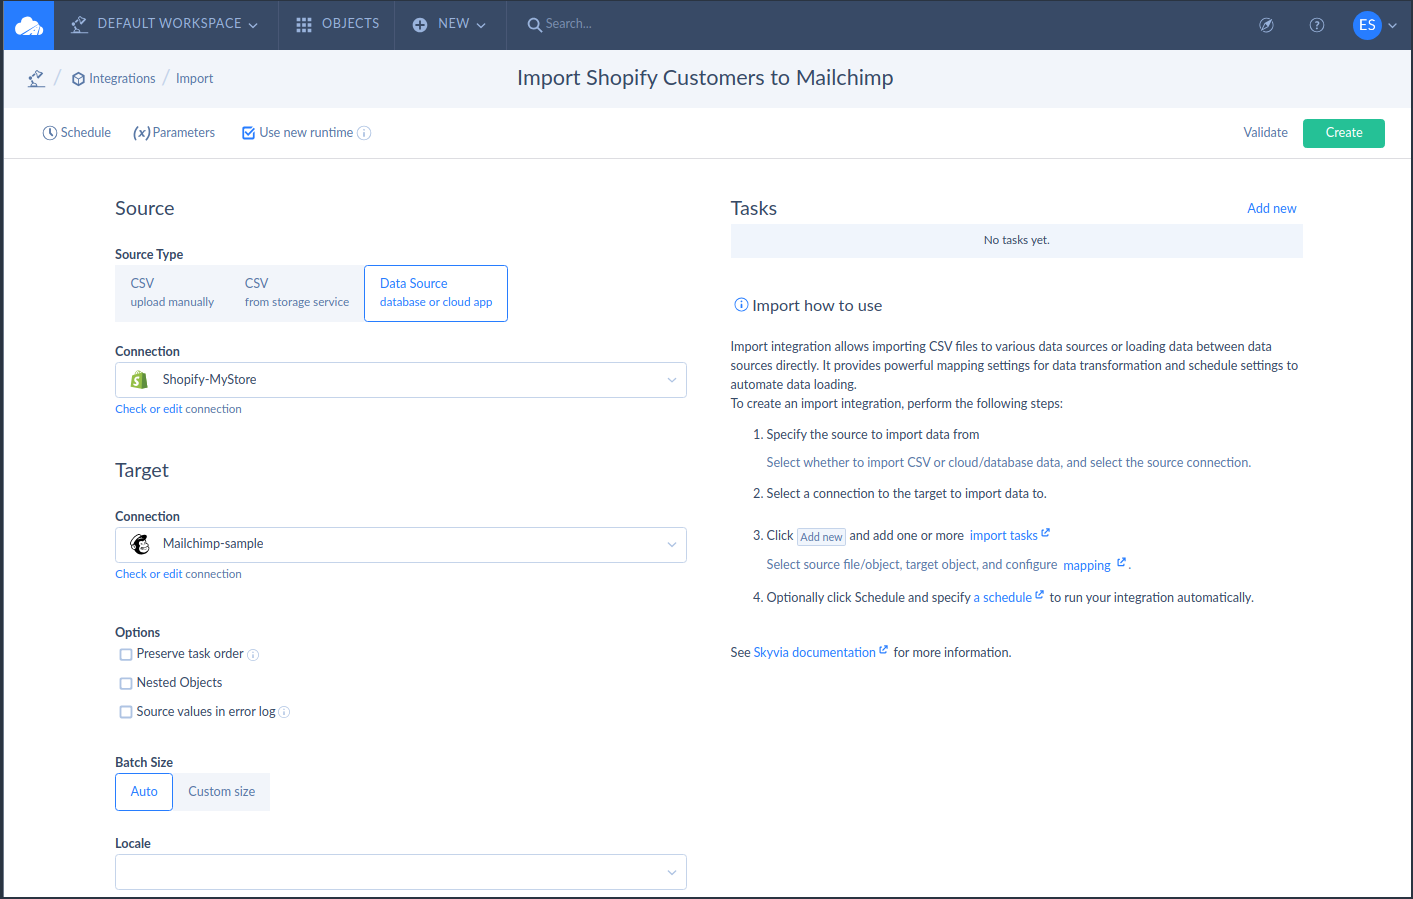Select Data Source database or cloud app

pyautogui.click(x=436, y=293)
